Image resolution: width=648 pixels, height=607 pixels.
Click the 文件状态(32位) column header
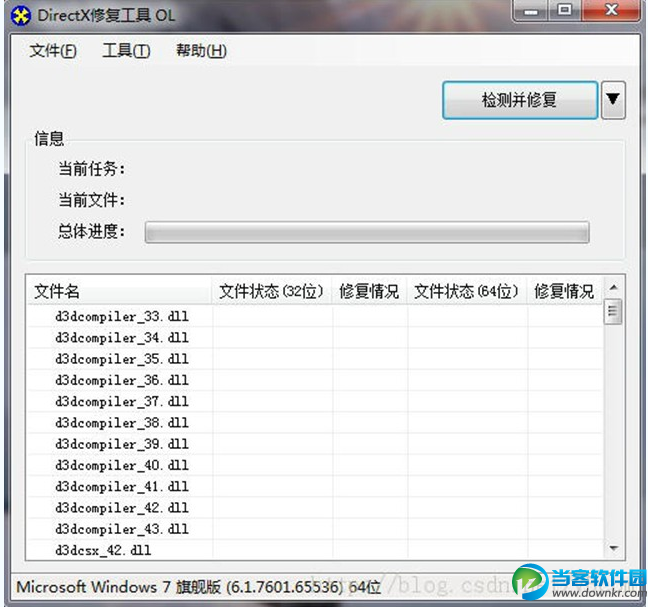(272, 291)
